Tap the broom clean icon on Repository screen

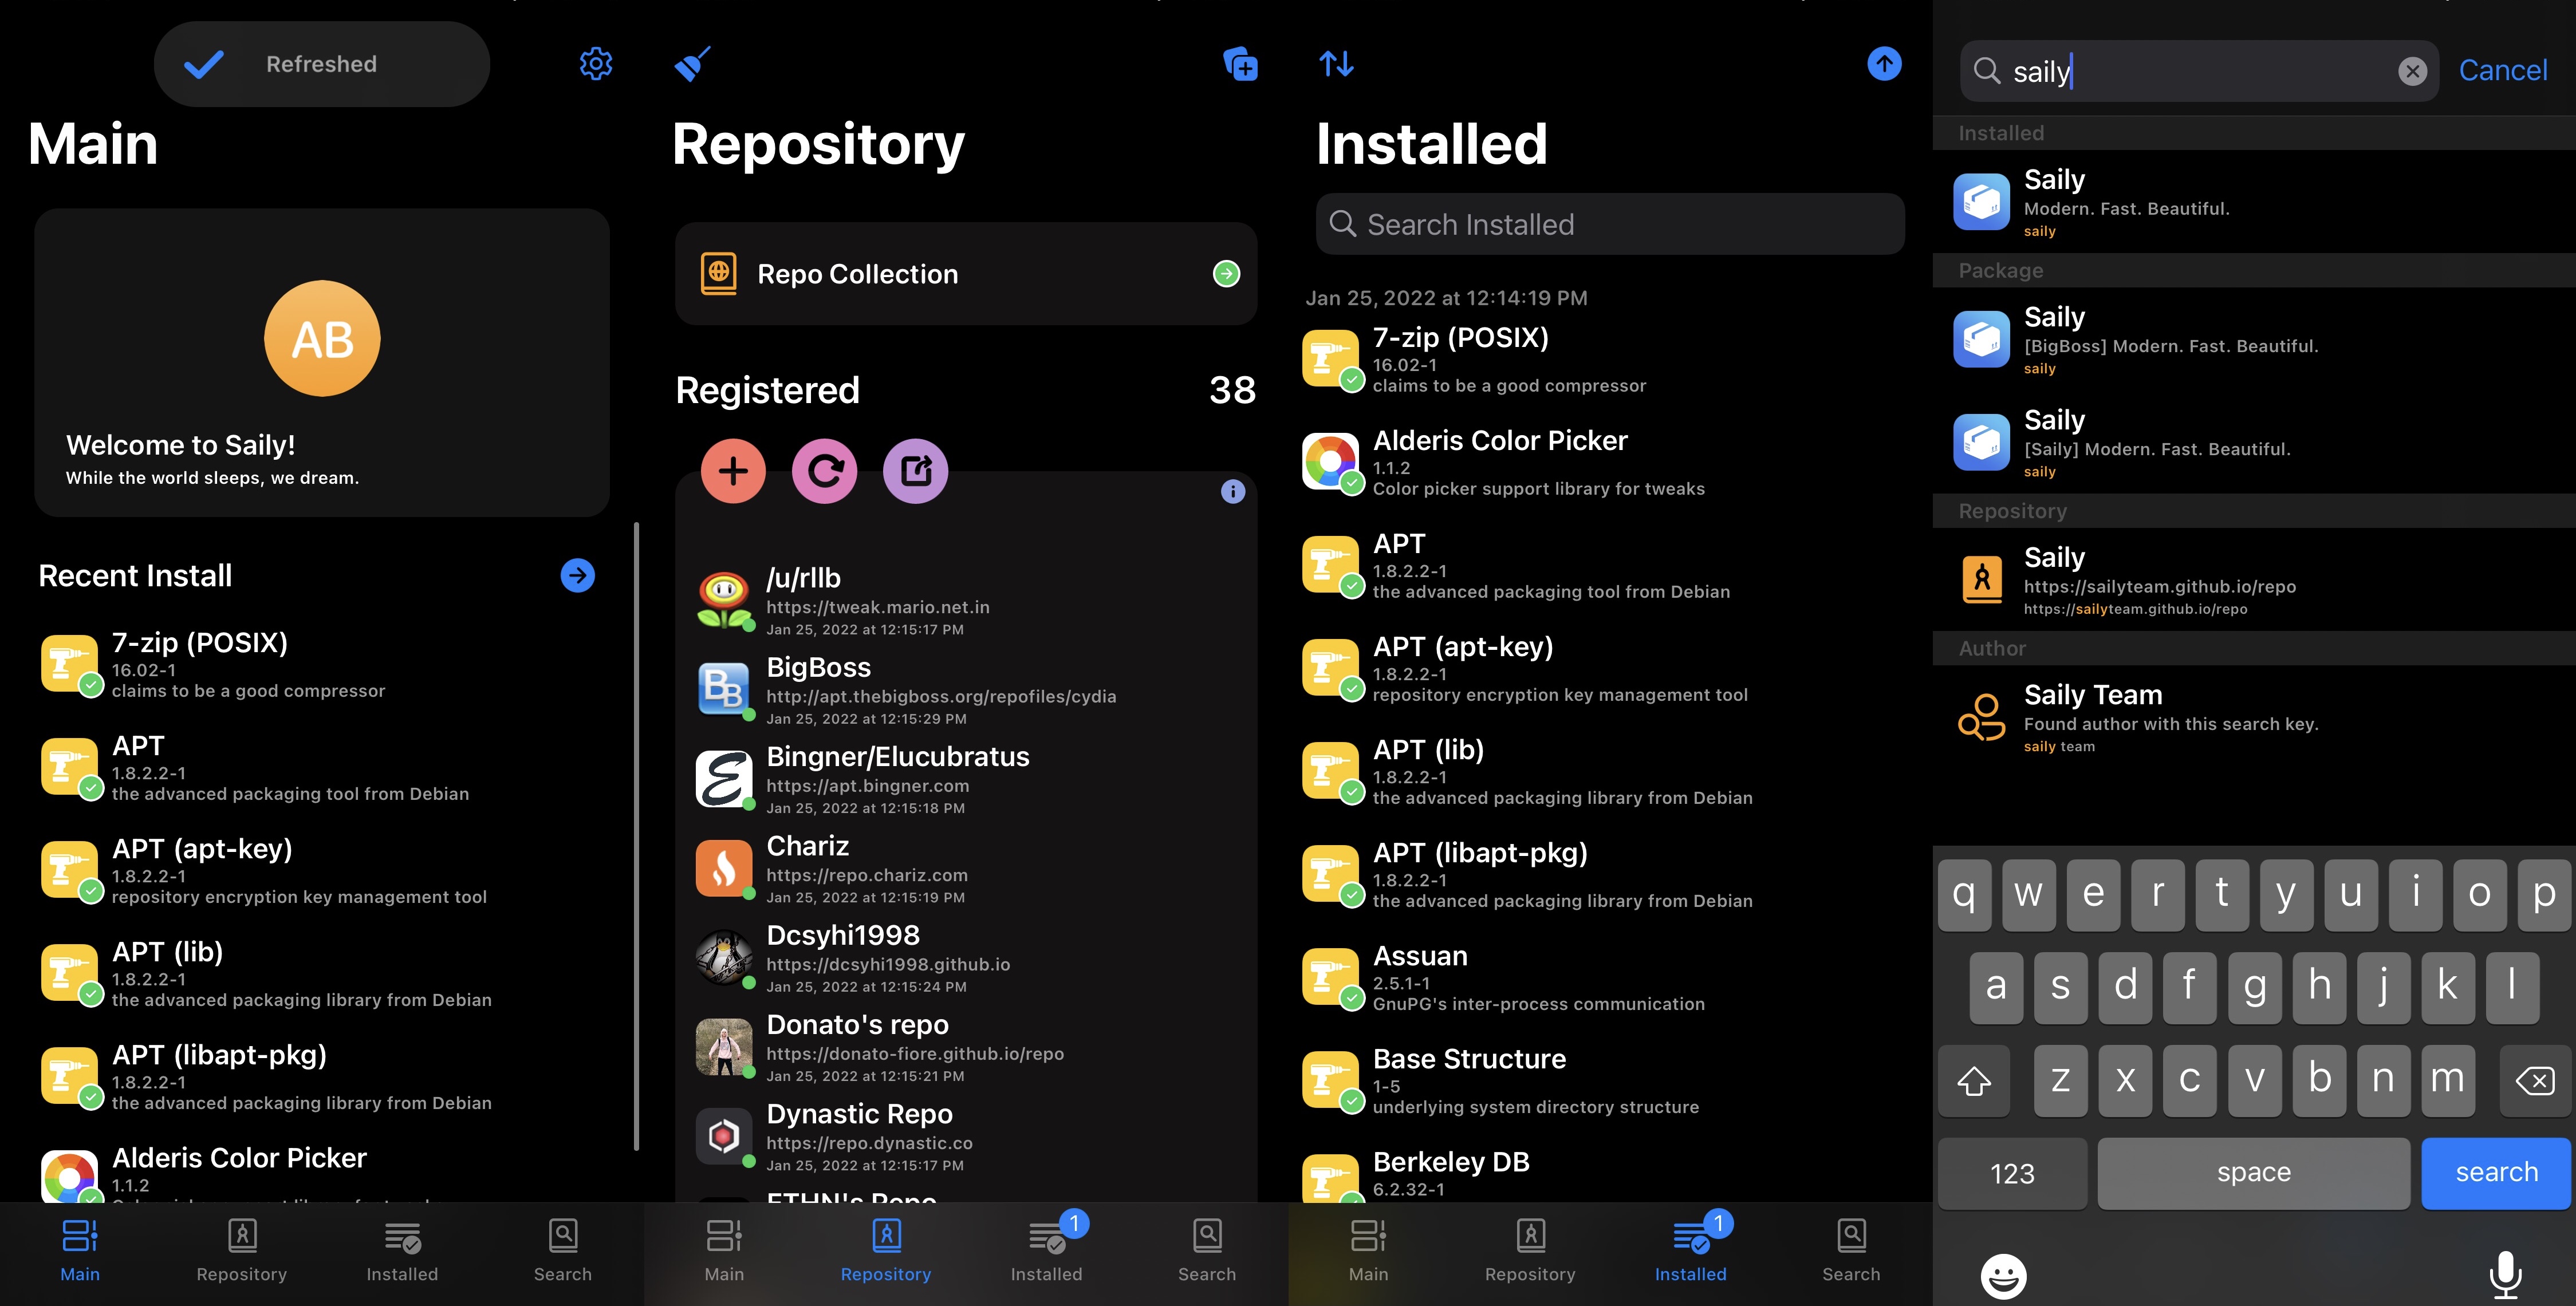click(692, 64)
